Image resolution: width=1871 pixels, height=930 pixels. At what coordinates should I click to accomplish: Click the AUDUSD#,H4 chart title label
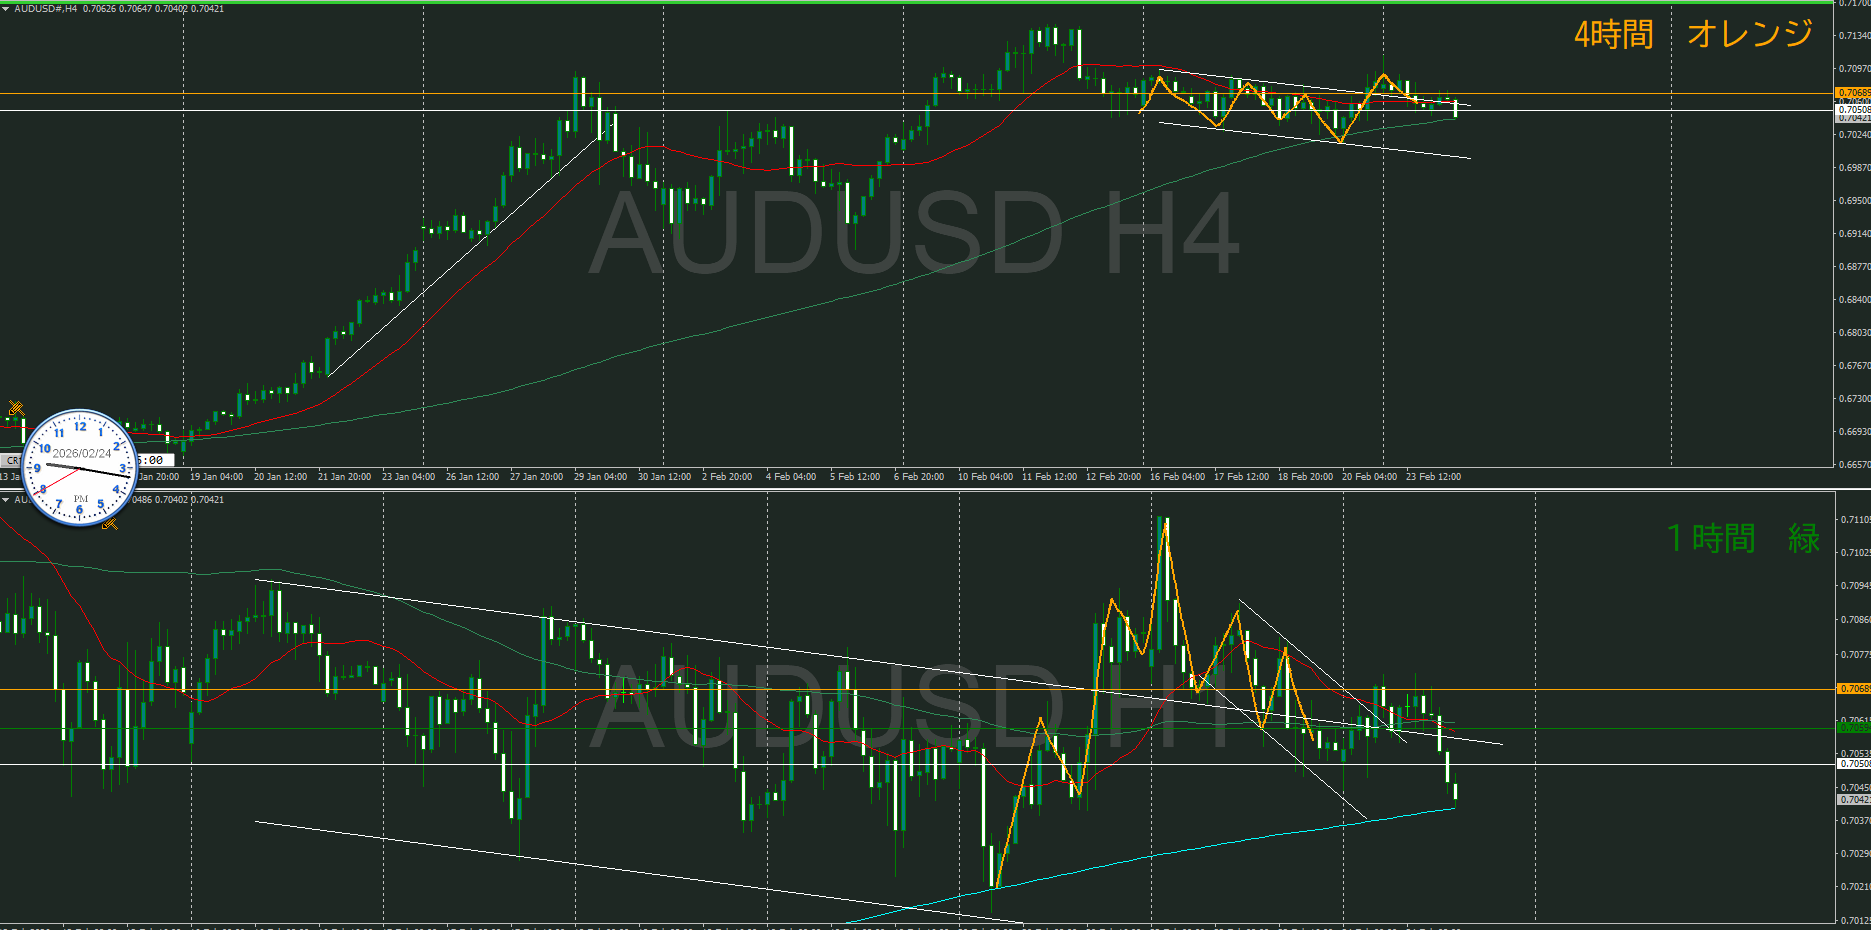(45, 9)
